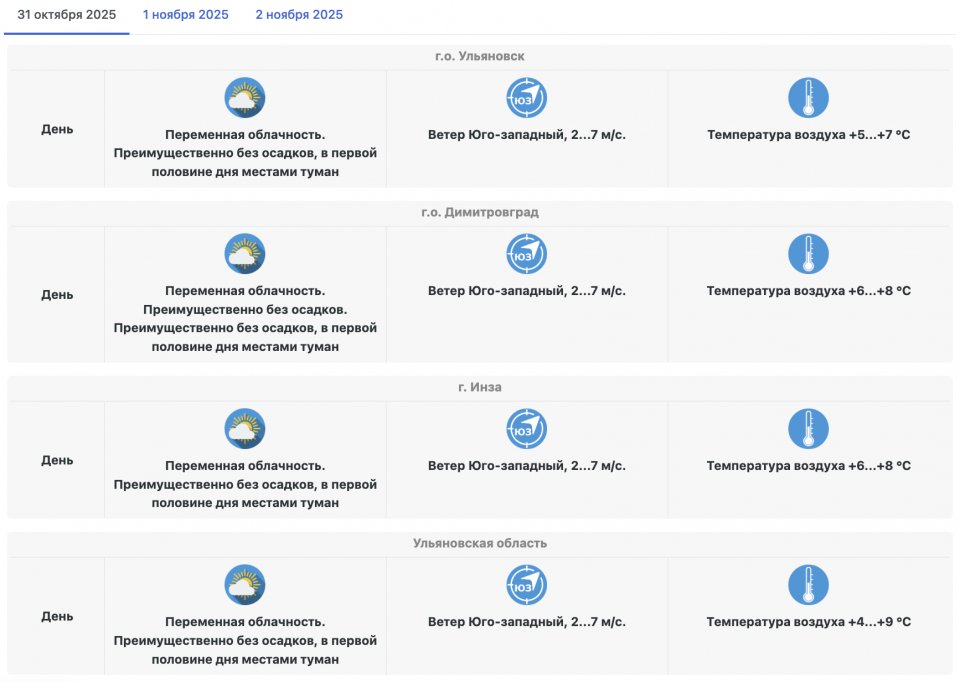Screen dimensions: 960x682
Task: Click the thermometer icon for Ульяновск
Action: (x=808, y=98)
